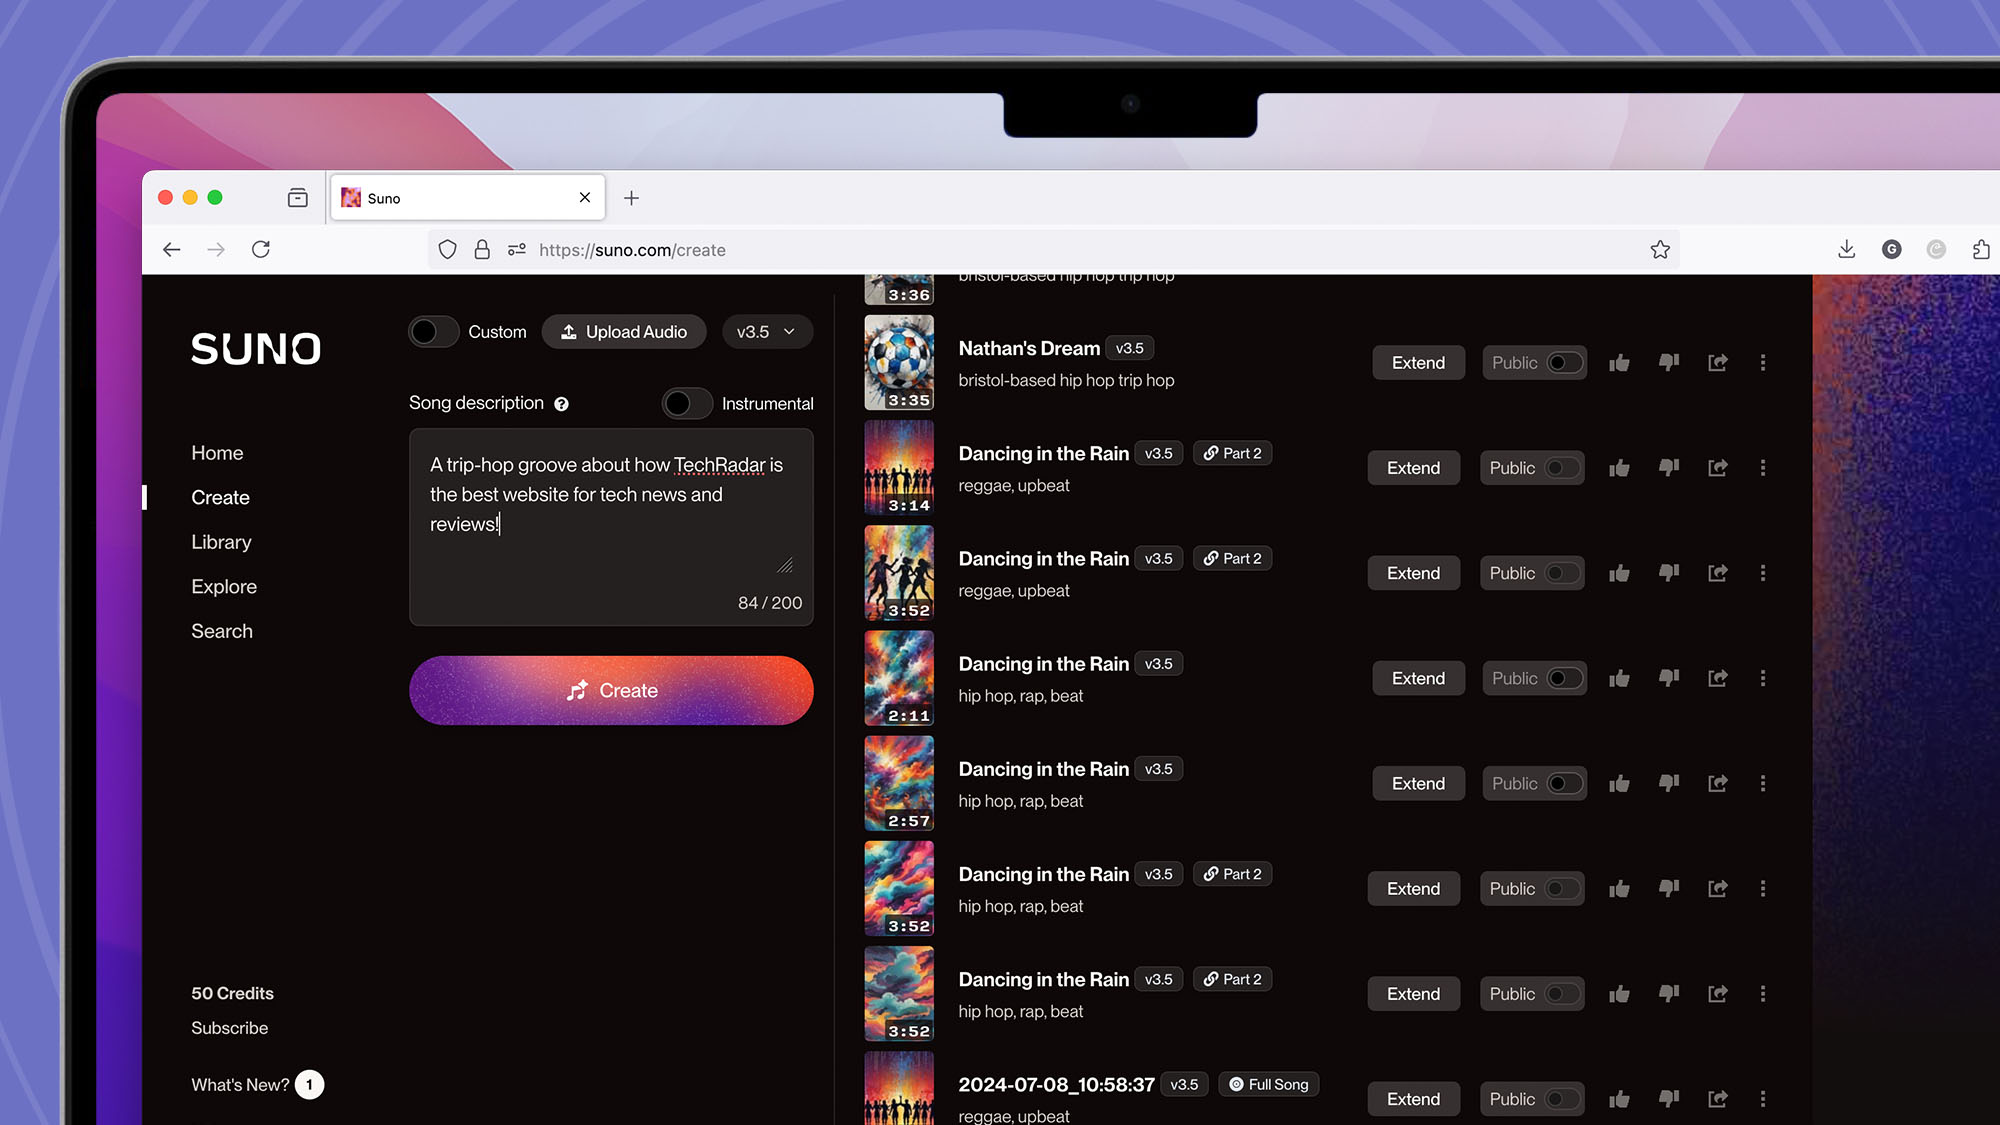Open the three-dot options menu for 2024-07-08_10:58:37
The image size is (2000, 1125).
pyautogui.click(x=1763, y=1098)
